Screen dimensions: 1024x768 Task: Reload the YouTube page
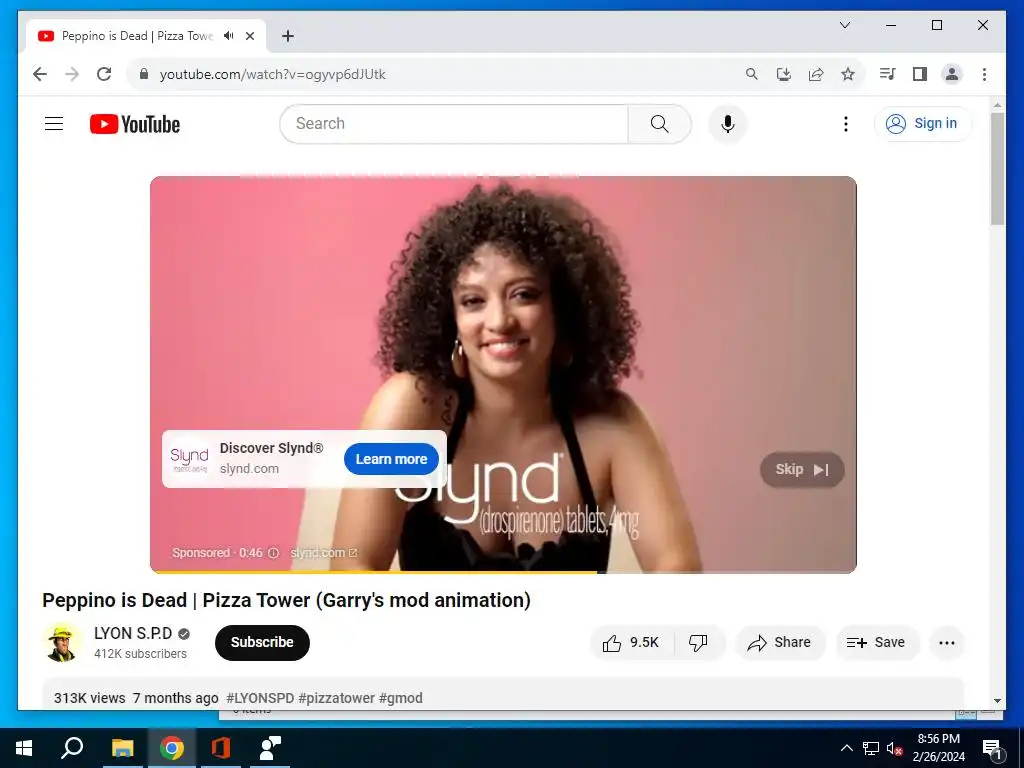(x=104, y=74)
